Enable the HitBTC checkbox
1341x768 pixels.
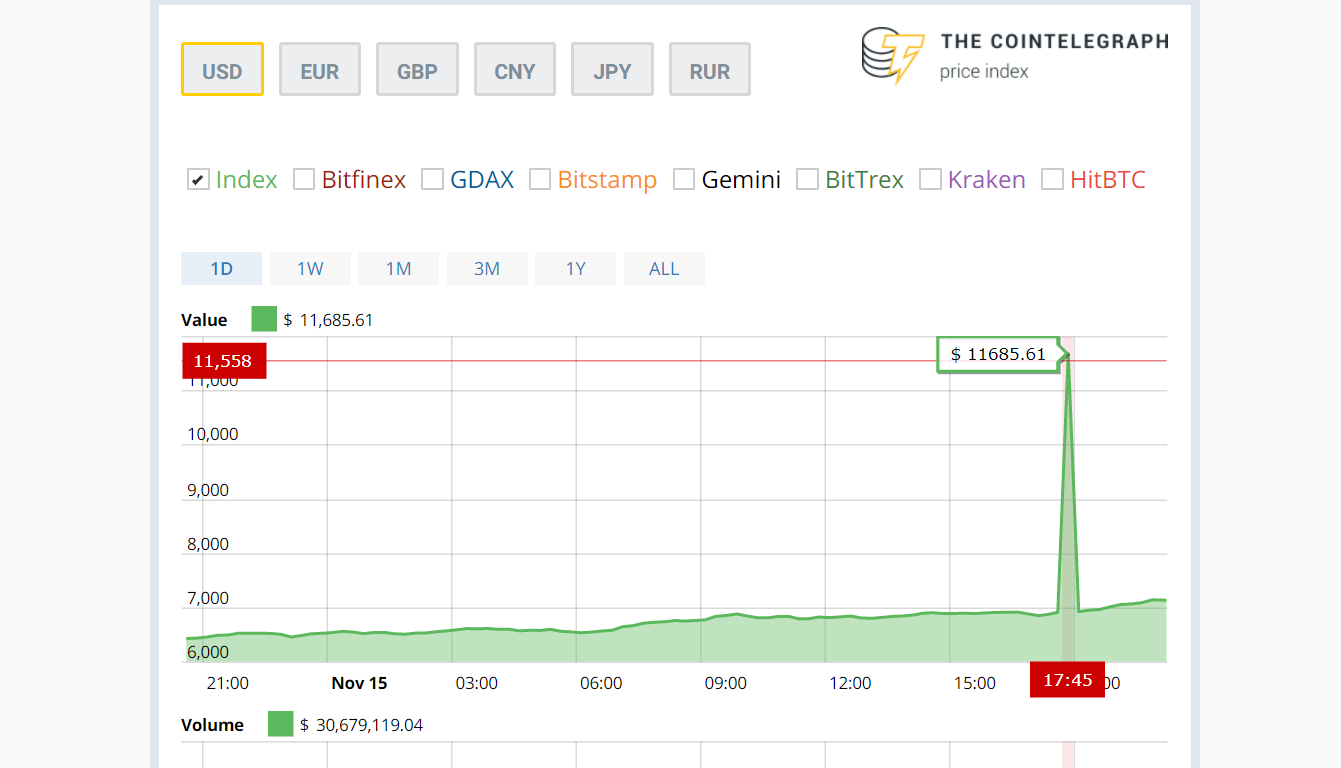1052,180
